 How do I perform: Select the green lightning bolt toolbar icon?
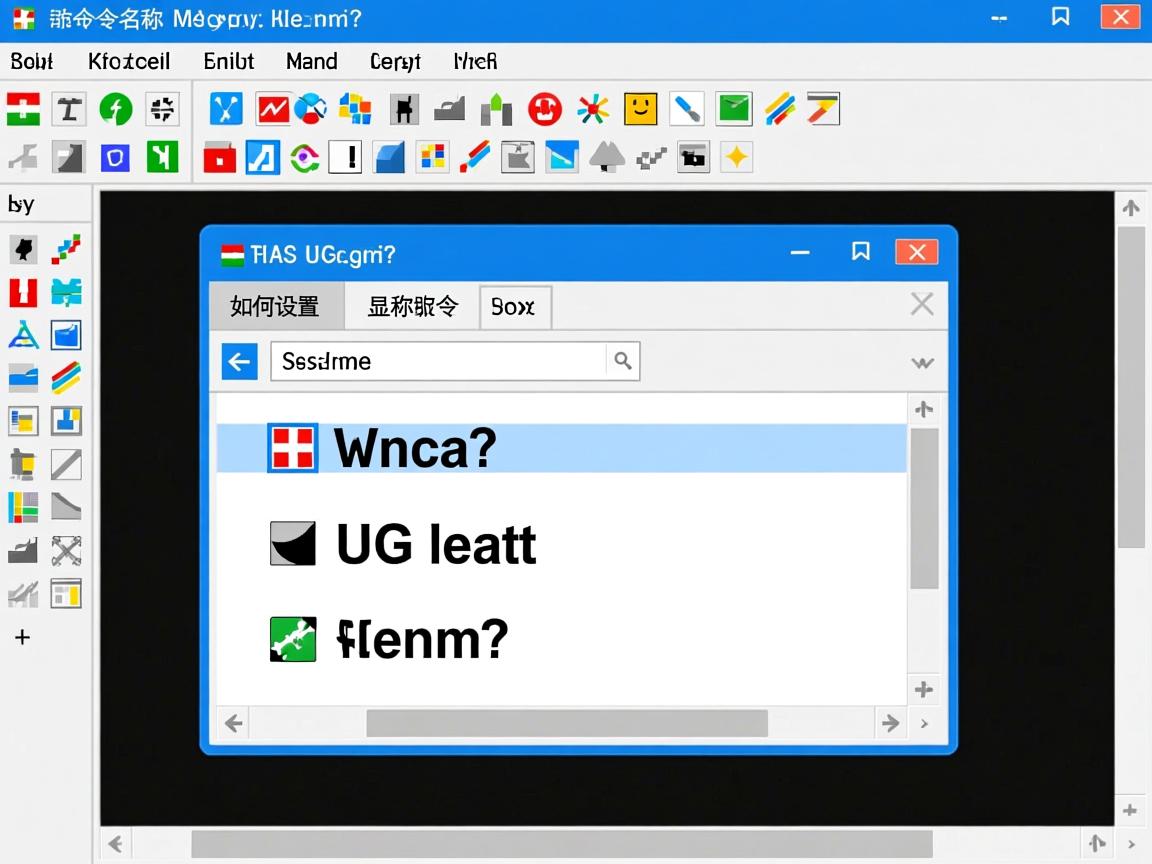pos(116,109)
